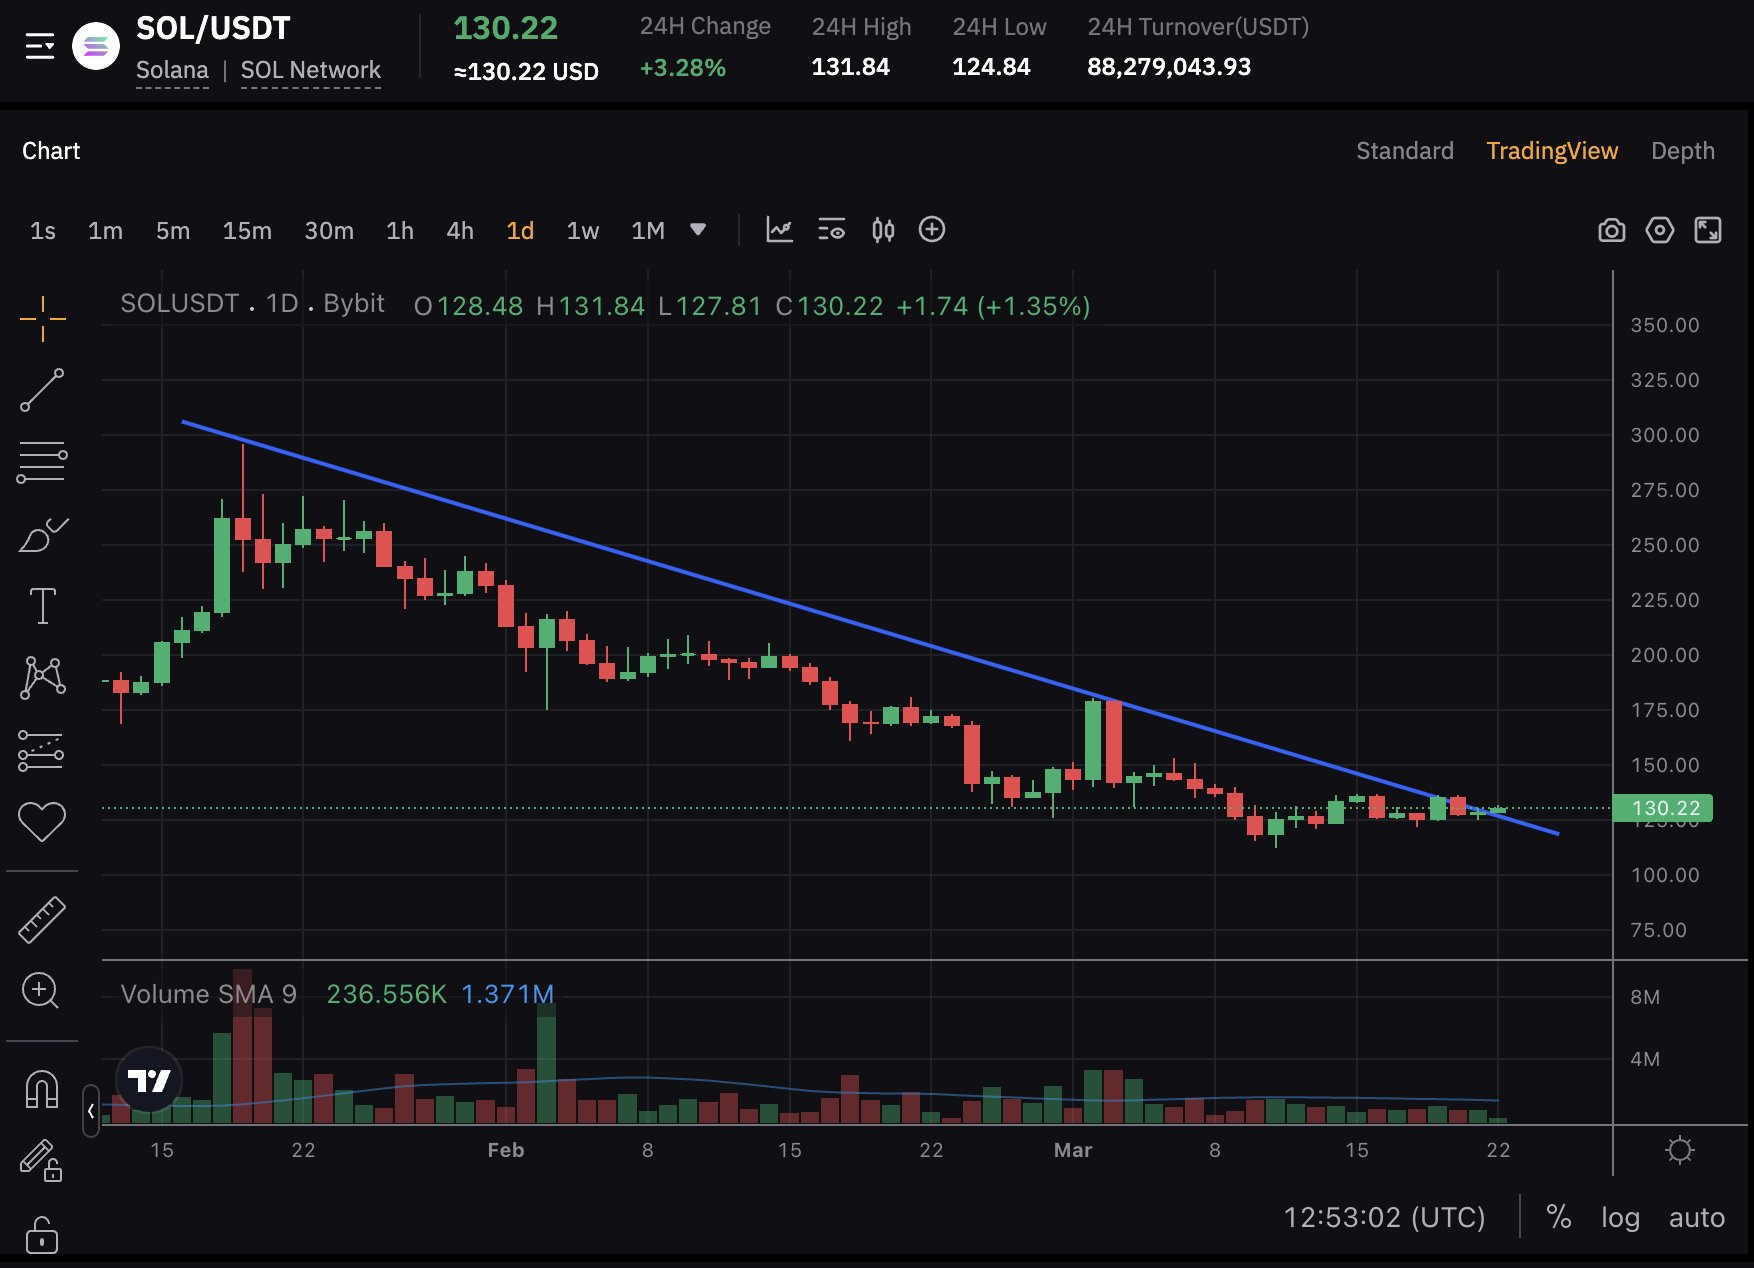Collapse the drawing toolbar arrow

pyautogui.click(x=91, y=1111)
